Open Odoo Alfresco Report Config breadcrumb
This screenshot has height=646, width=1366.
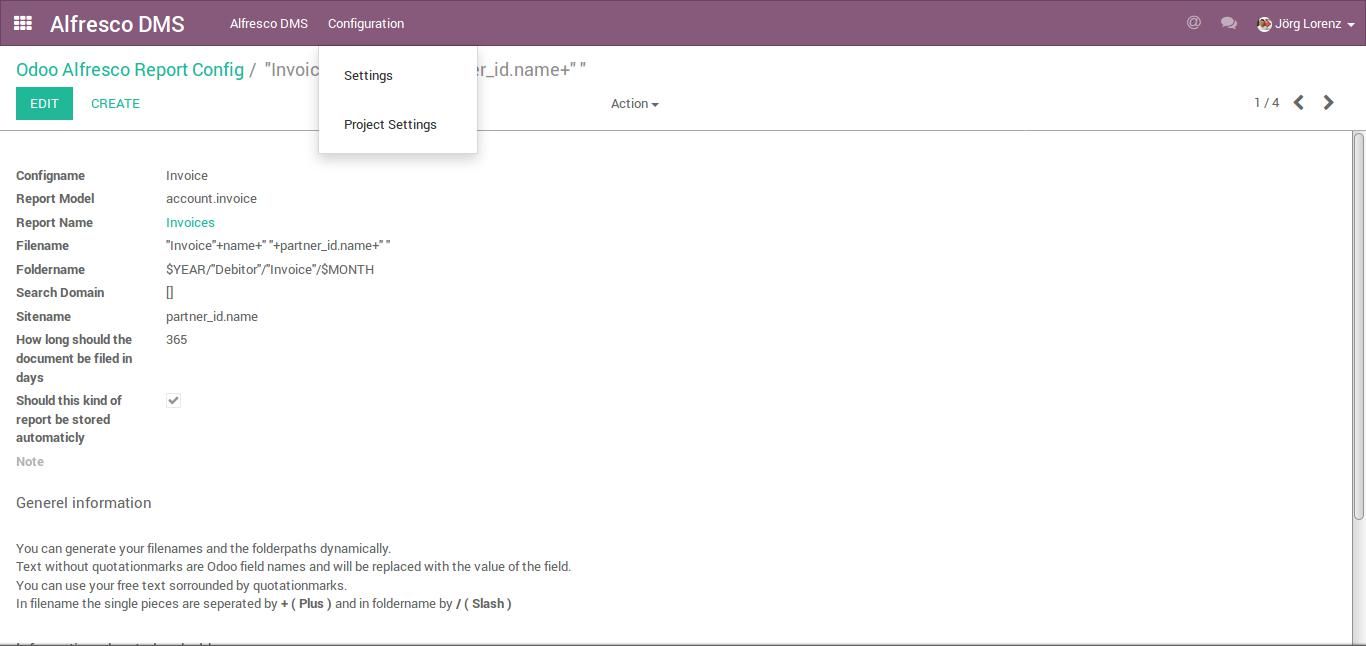point(130,70)
